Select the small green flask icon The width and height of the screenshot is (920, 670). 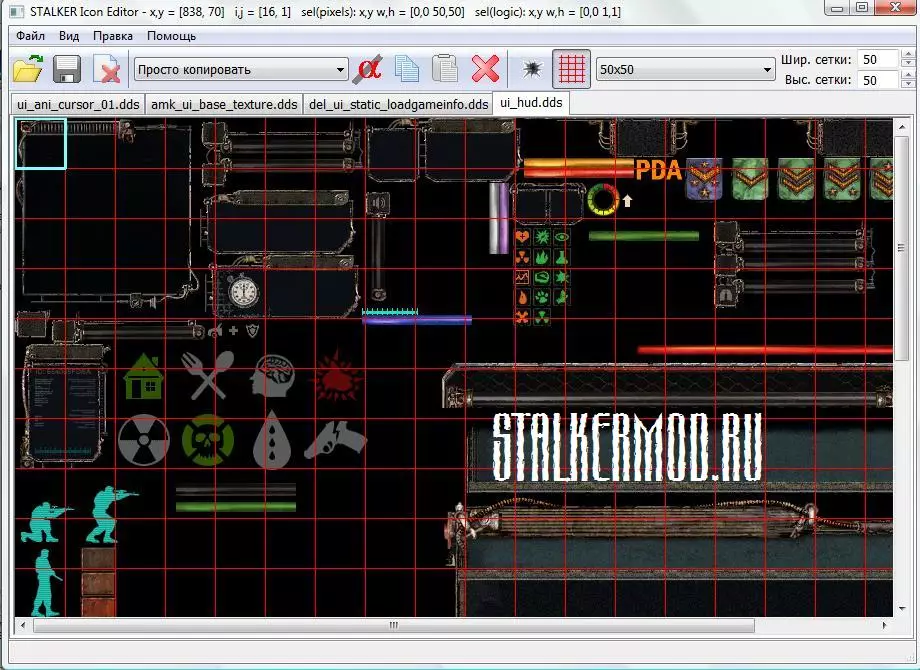pyautogui.click(x=562, y=257)
